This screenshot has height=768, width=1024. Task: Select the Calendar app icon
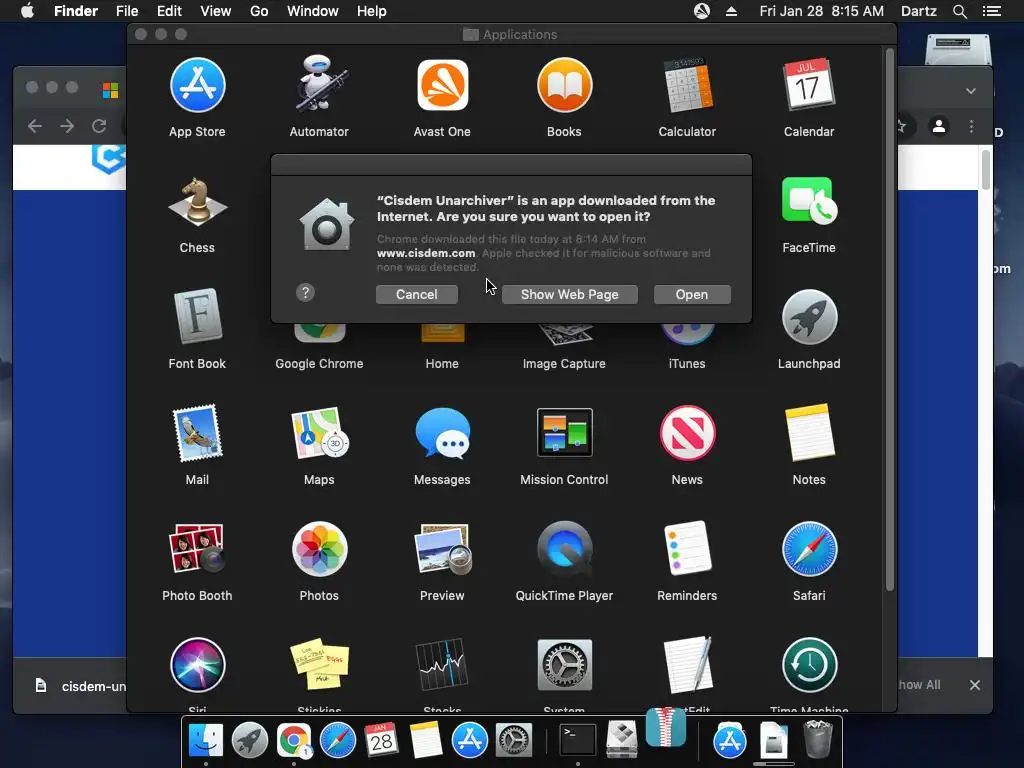tap(808, 86)
